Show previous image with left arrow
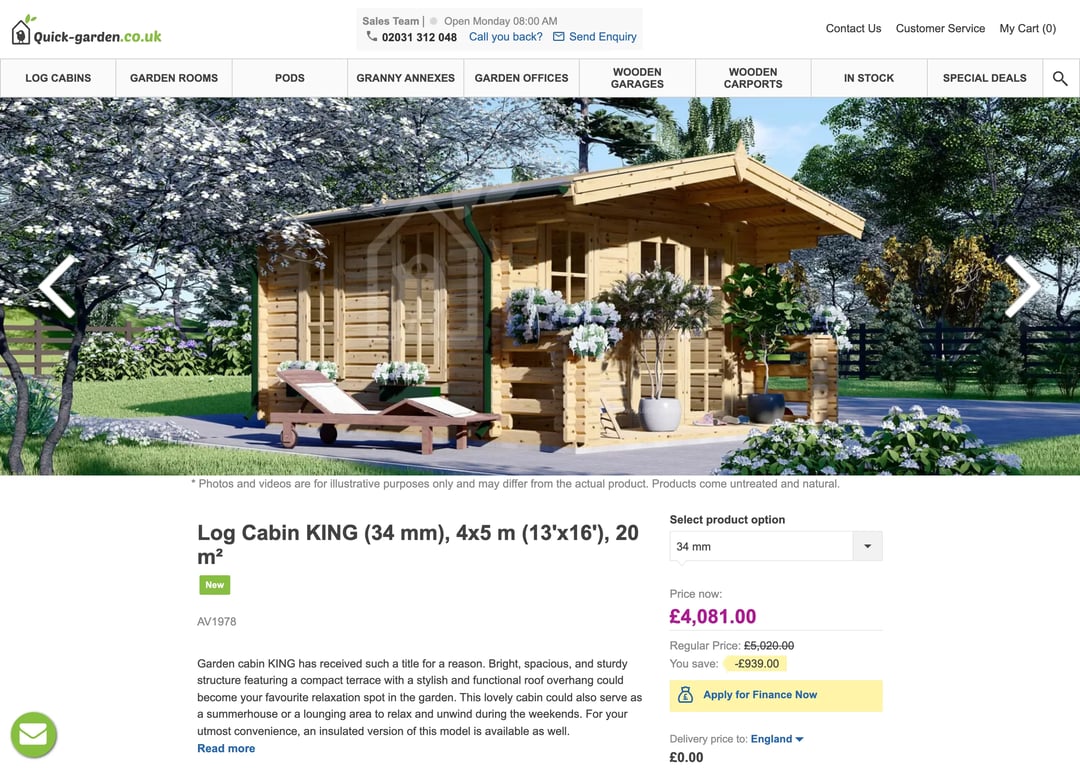The width and height of the screenshot is (1080, 768). [58, 287]
